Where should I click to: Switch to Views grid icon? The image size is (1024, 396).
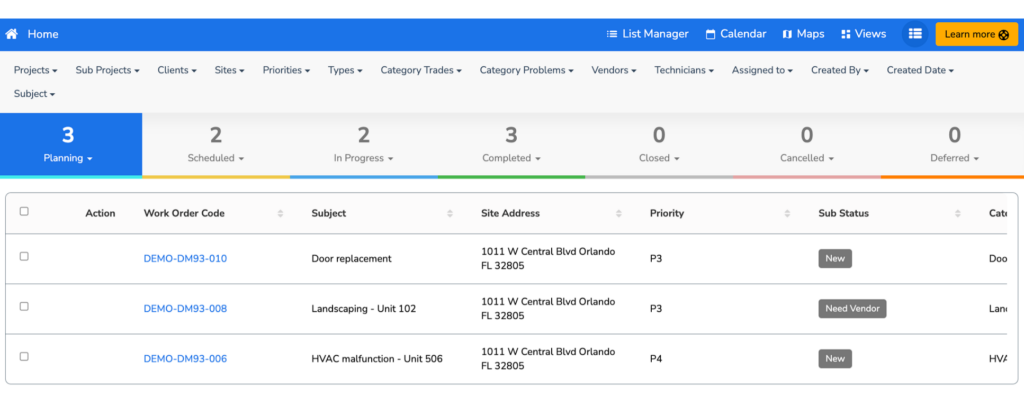point(846,34)
